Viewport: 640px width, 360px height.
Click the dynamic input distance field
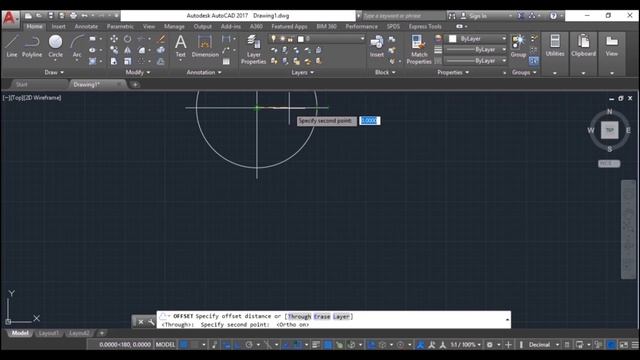[x=369, y=121]
